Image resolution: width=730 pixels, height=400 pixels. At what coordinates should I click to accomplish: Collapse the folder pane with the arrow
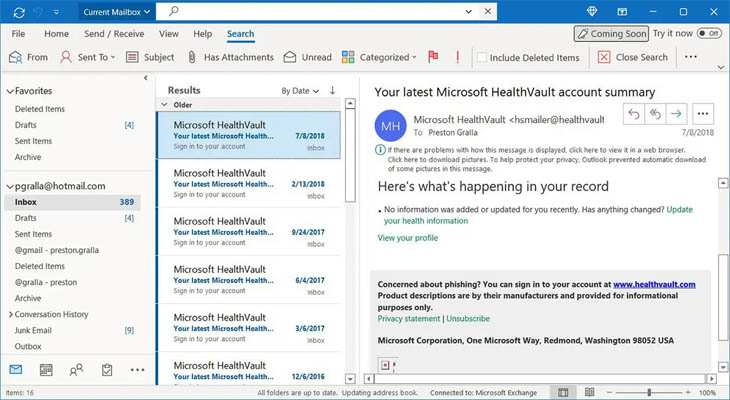146,78
